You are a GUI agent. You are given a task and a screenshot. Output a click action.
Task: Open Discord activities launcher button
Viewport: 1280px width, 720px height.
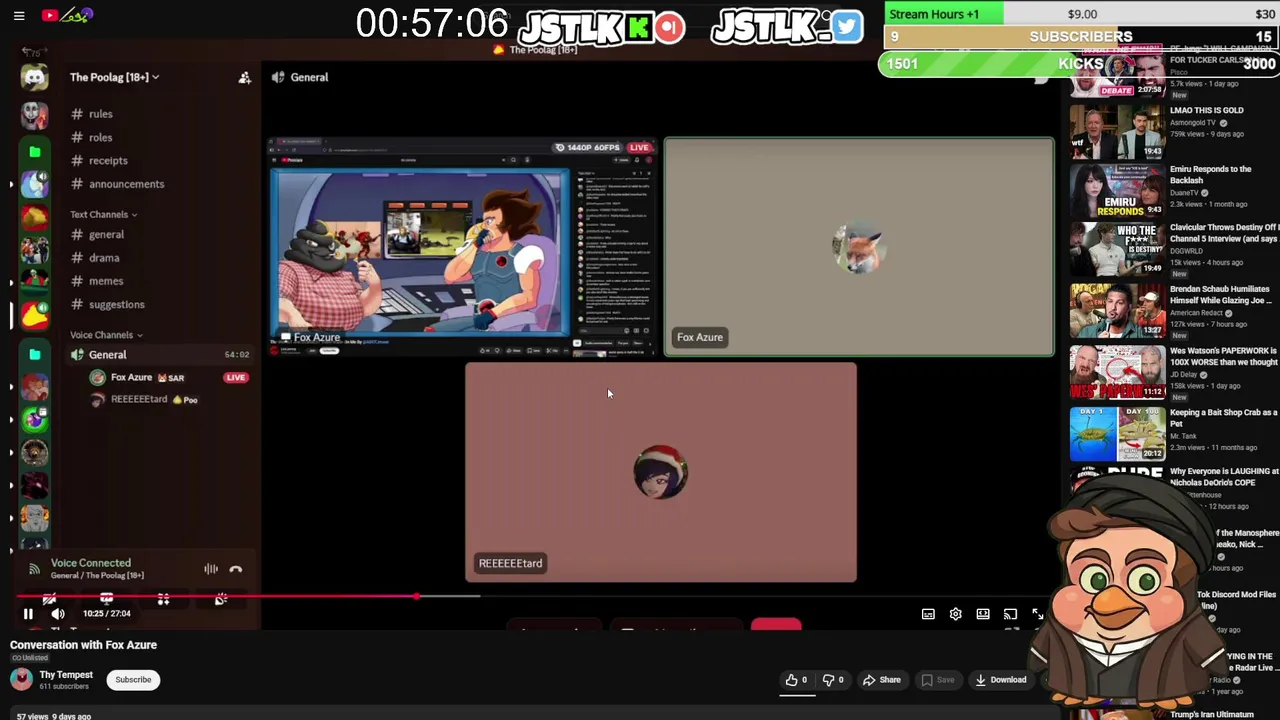tap(163, 600)
